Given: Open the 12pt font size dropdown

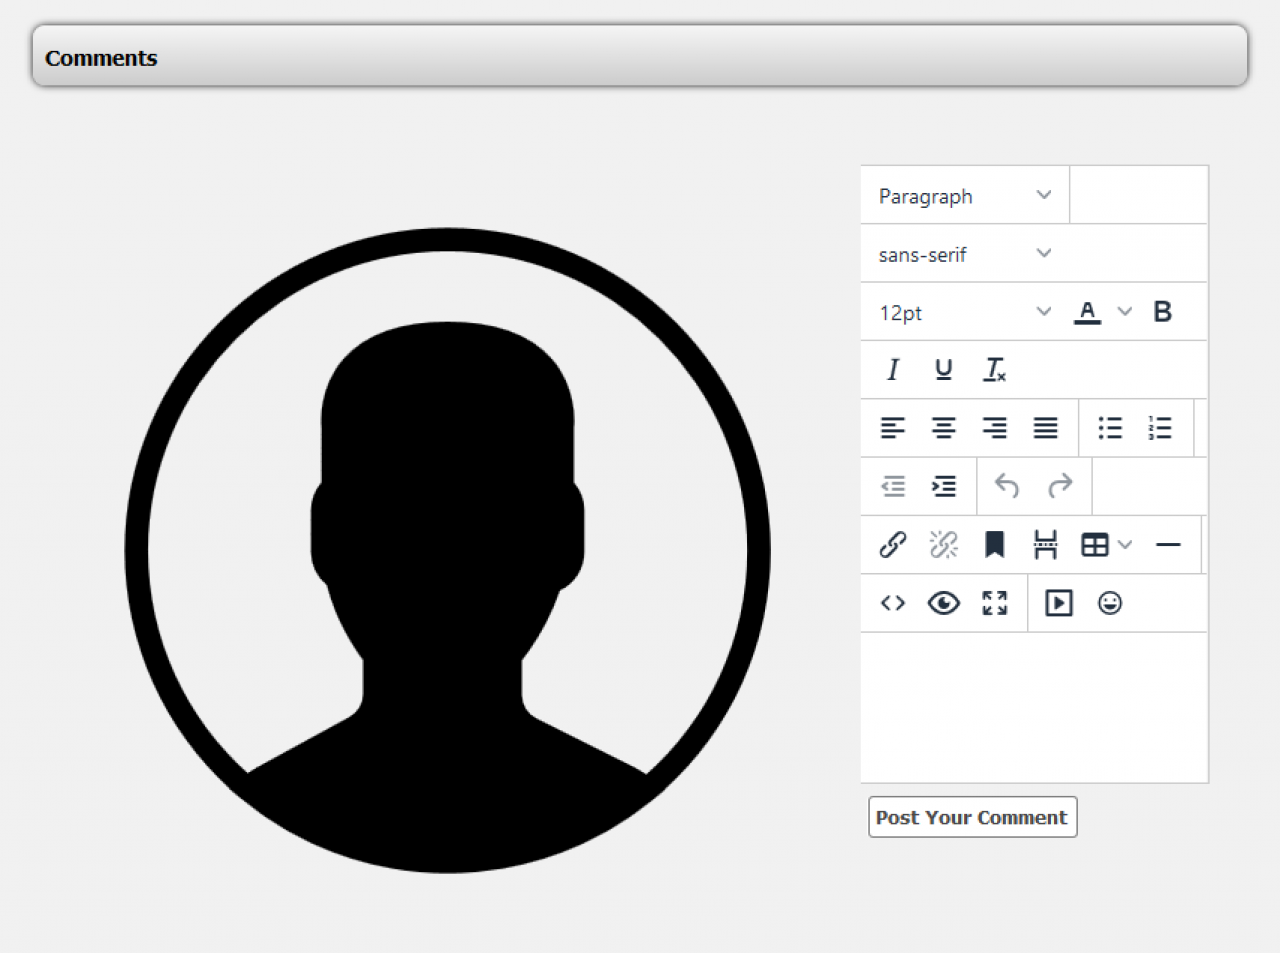Looking at the screenshot, I should (964, 312).
